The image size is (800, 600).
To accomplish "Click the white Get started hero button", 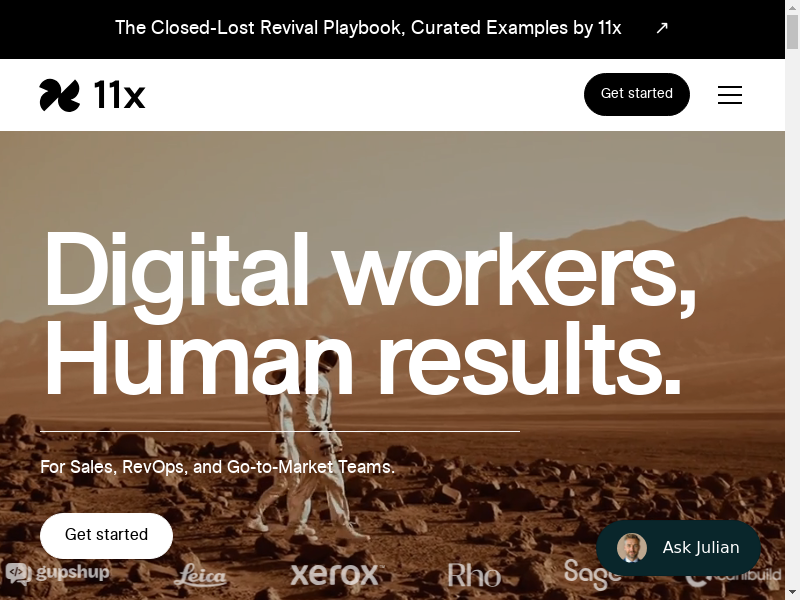I will [106, 535].
